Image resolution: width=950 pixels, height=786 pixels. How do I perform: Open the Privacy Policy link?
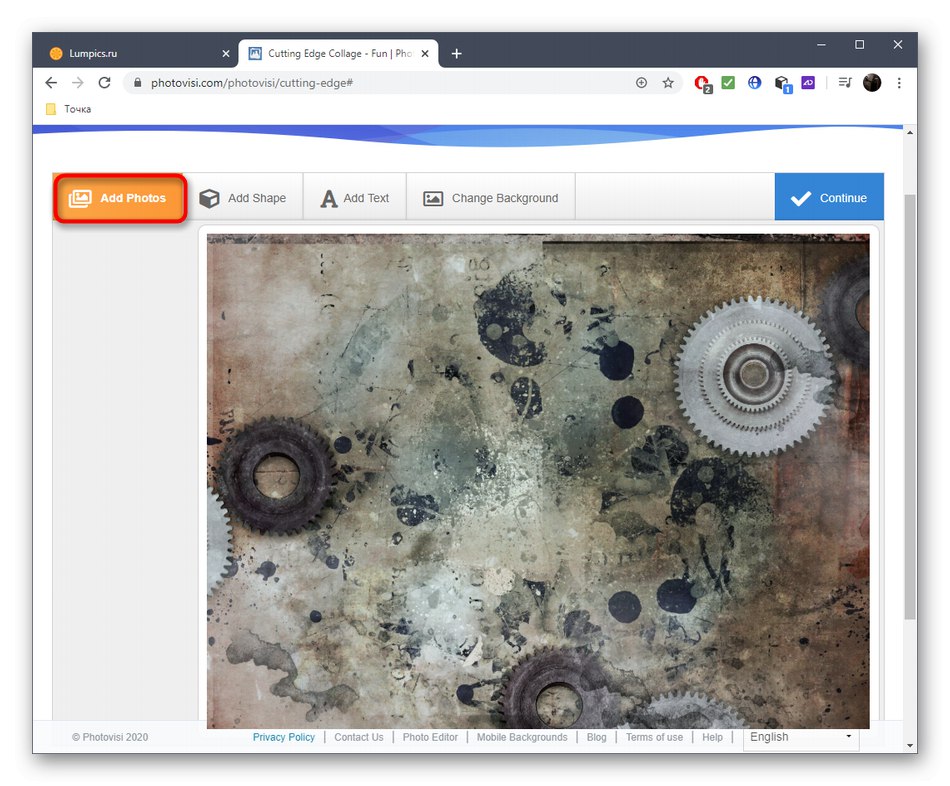pos(284,737)
